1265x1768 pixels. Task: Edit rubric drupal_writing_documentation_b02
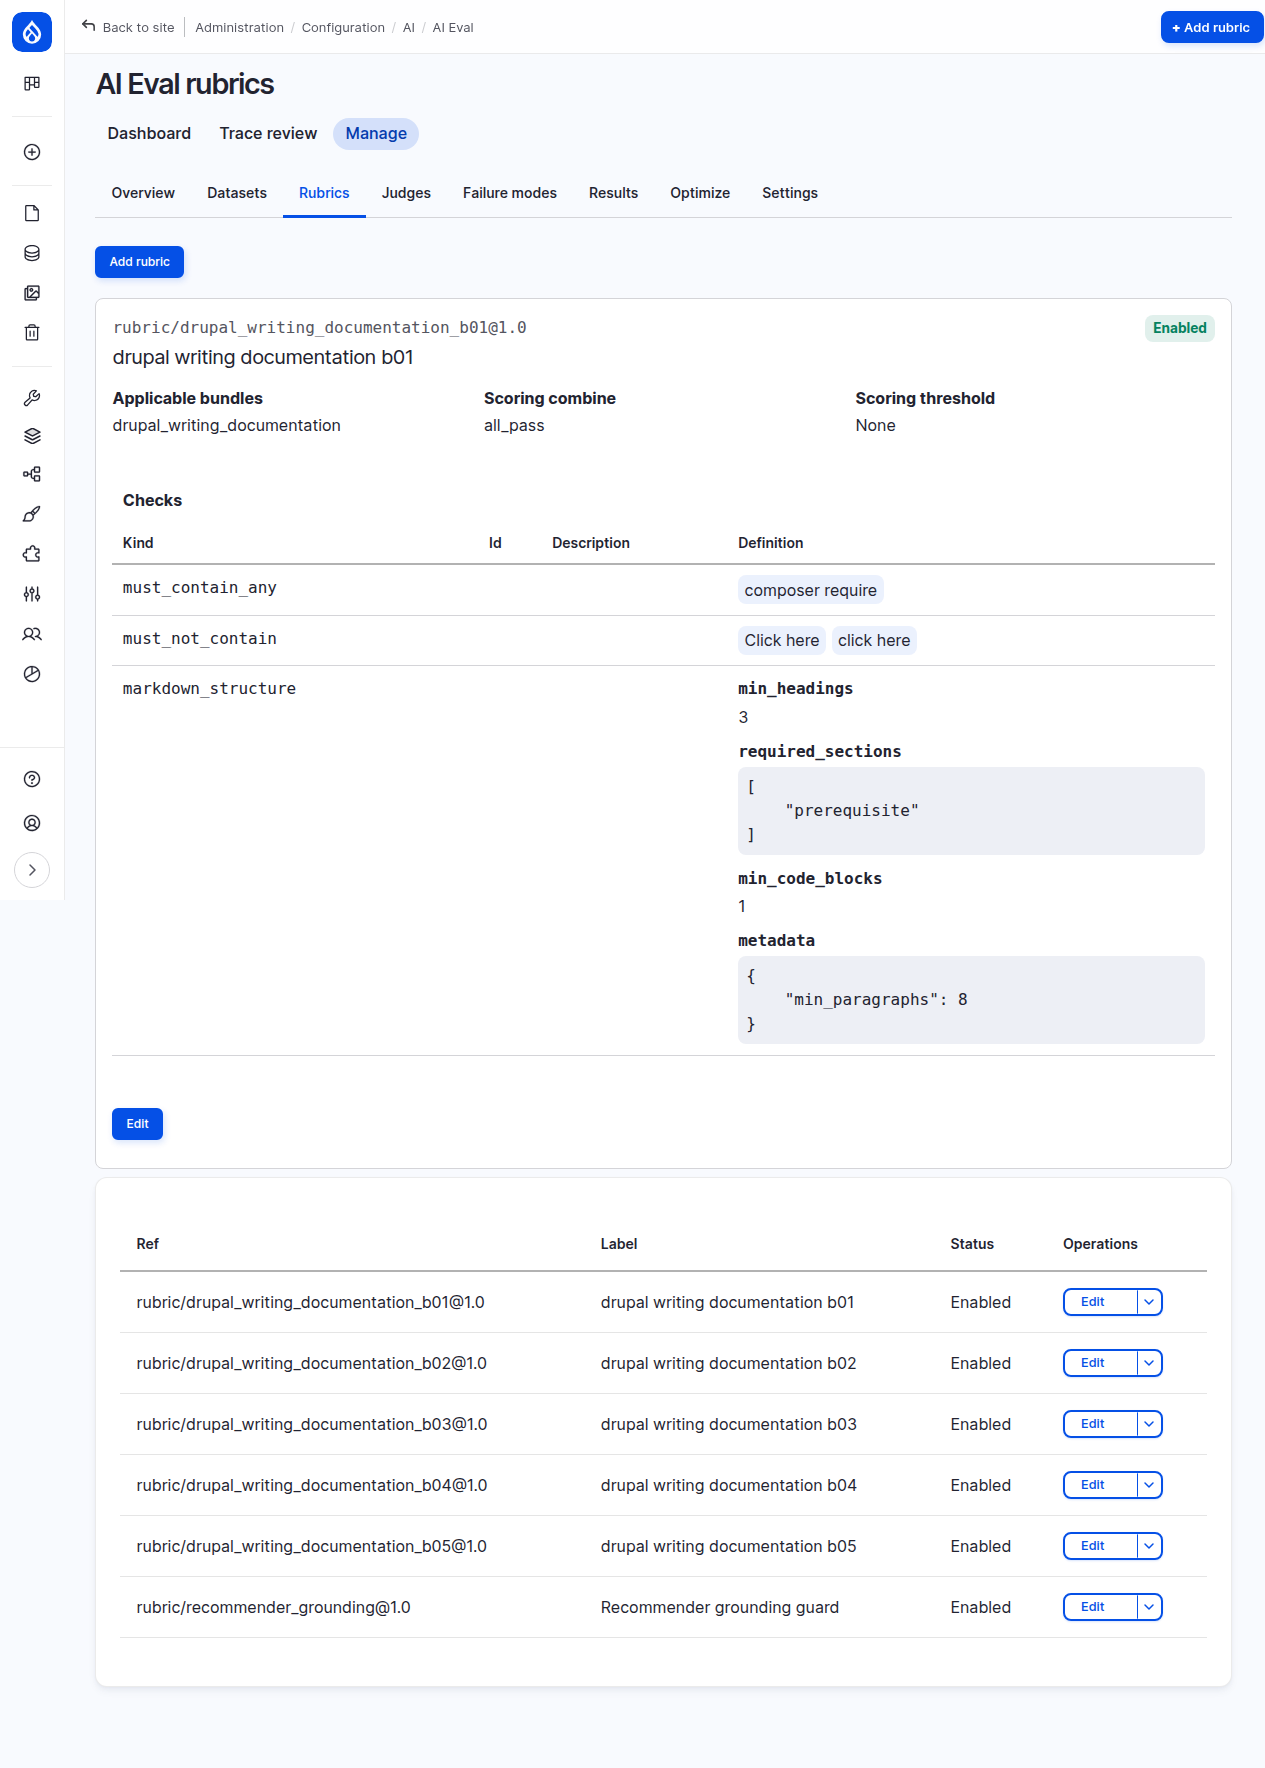pos(1100,1363)
